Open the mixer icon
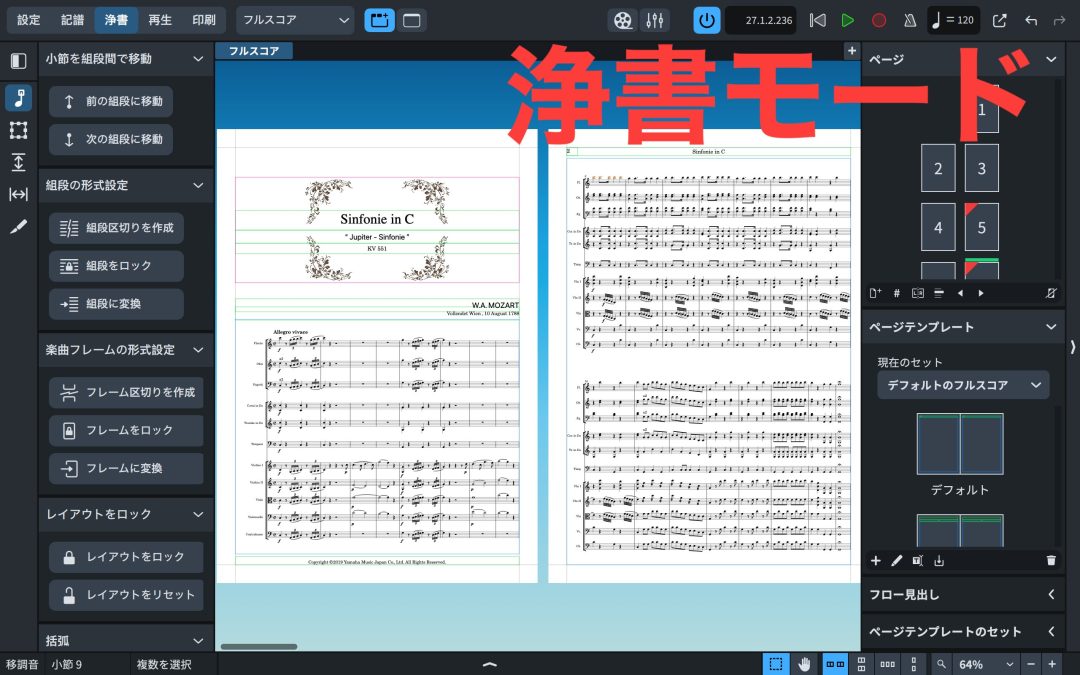1080x675 pixels. (x=654, y=21)
